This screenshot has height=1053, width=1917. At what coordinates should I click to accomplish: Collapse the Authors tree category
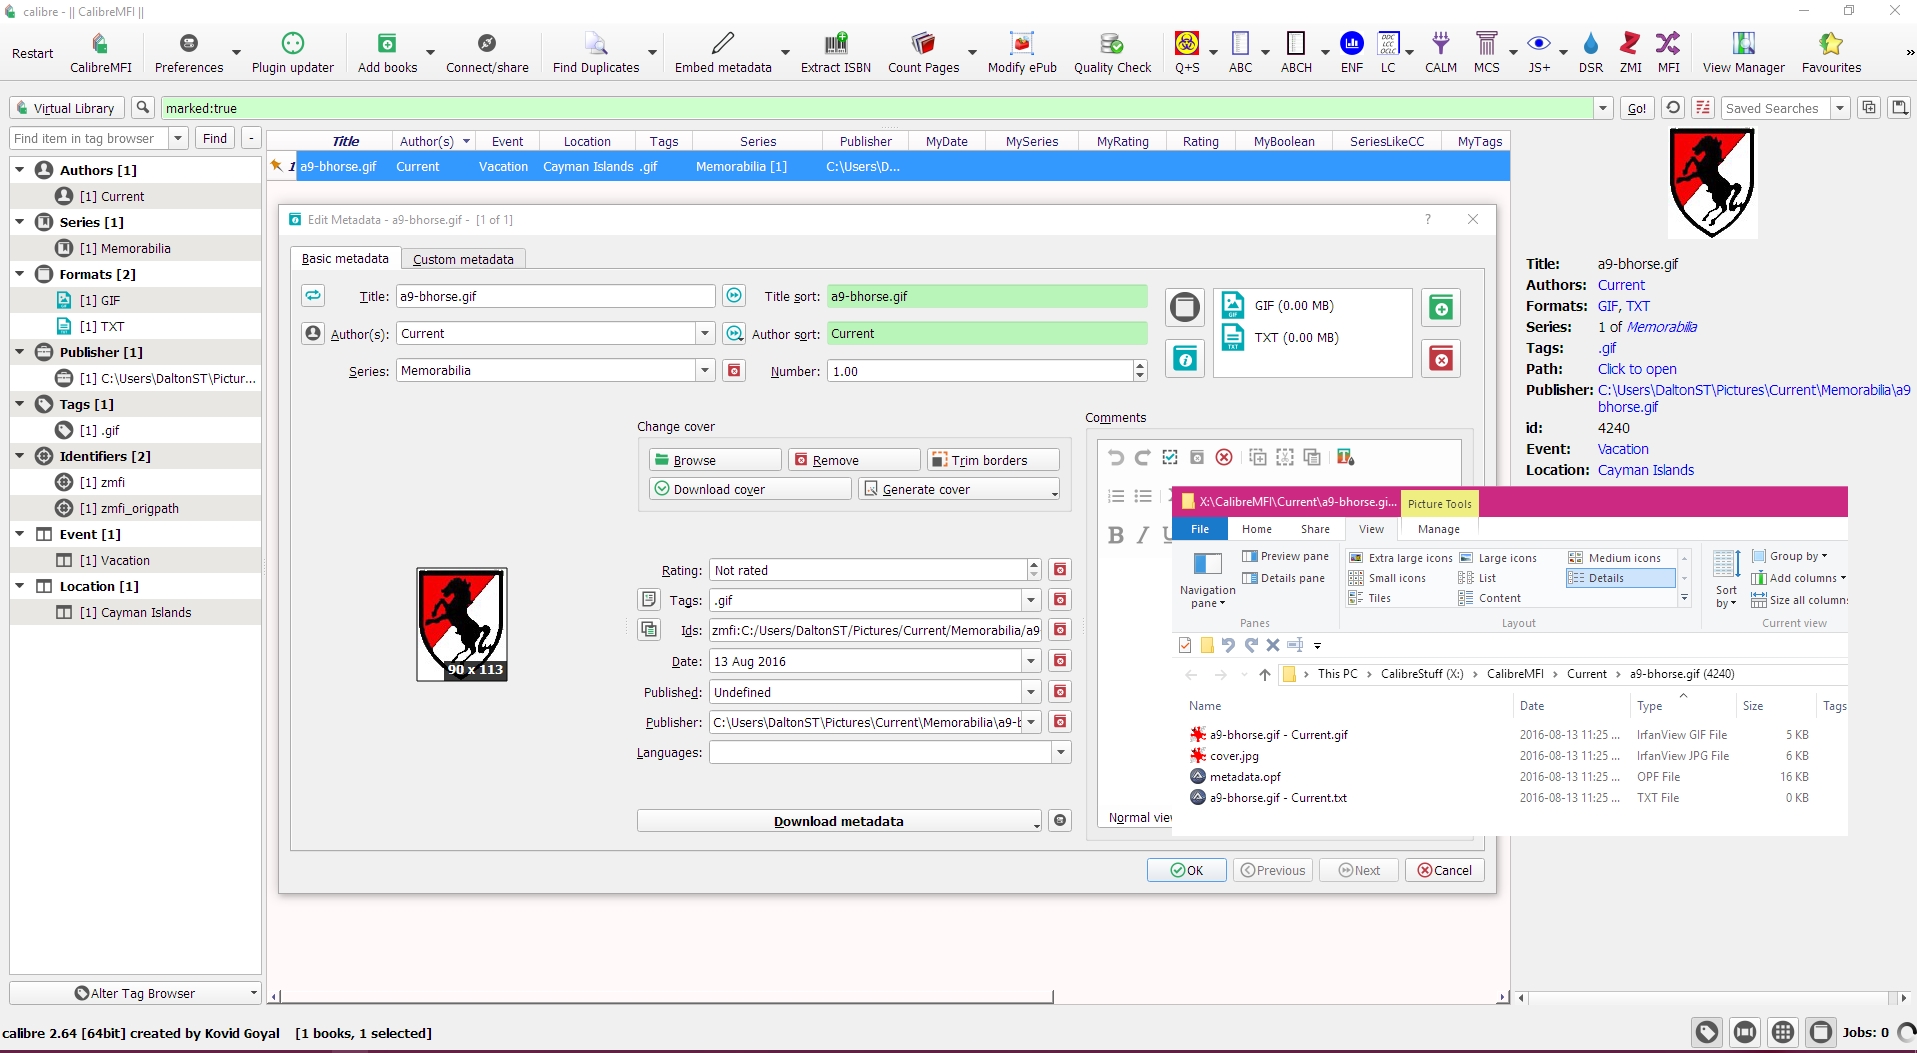pyautogui.click(x=20, y=170)
